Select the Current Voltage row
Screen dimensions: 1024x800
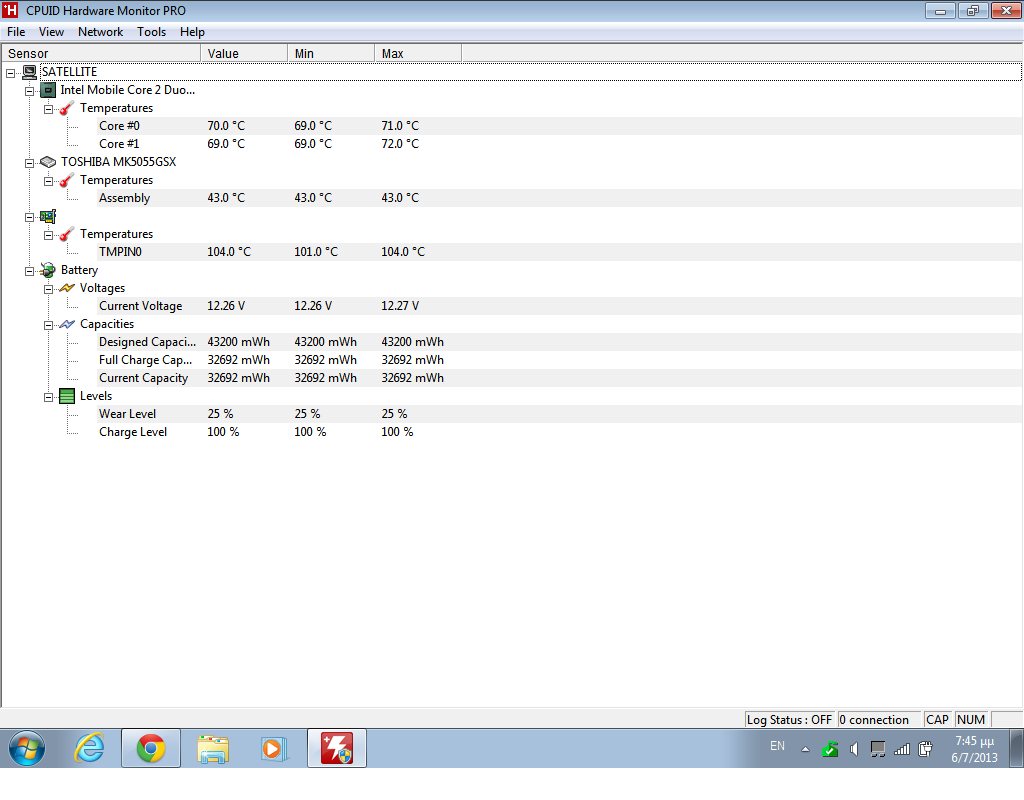[x=559, y=306]
